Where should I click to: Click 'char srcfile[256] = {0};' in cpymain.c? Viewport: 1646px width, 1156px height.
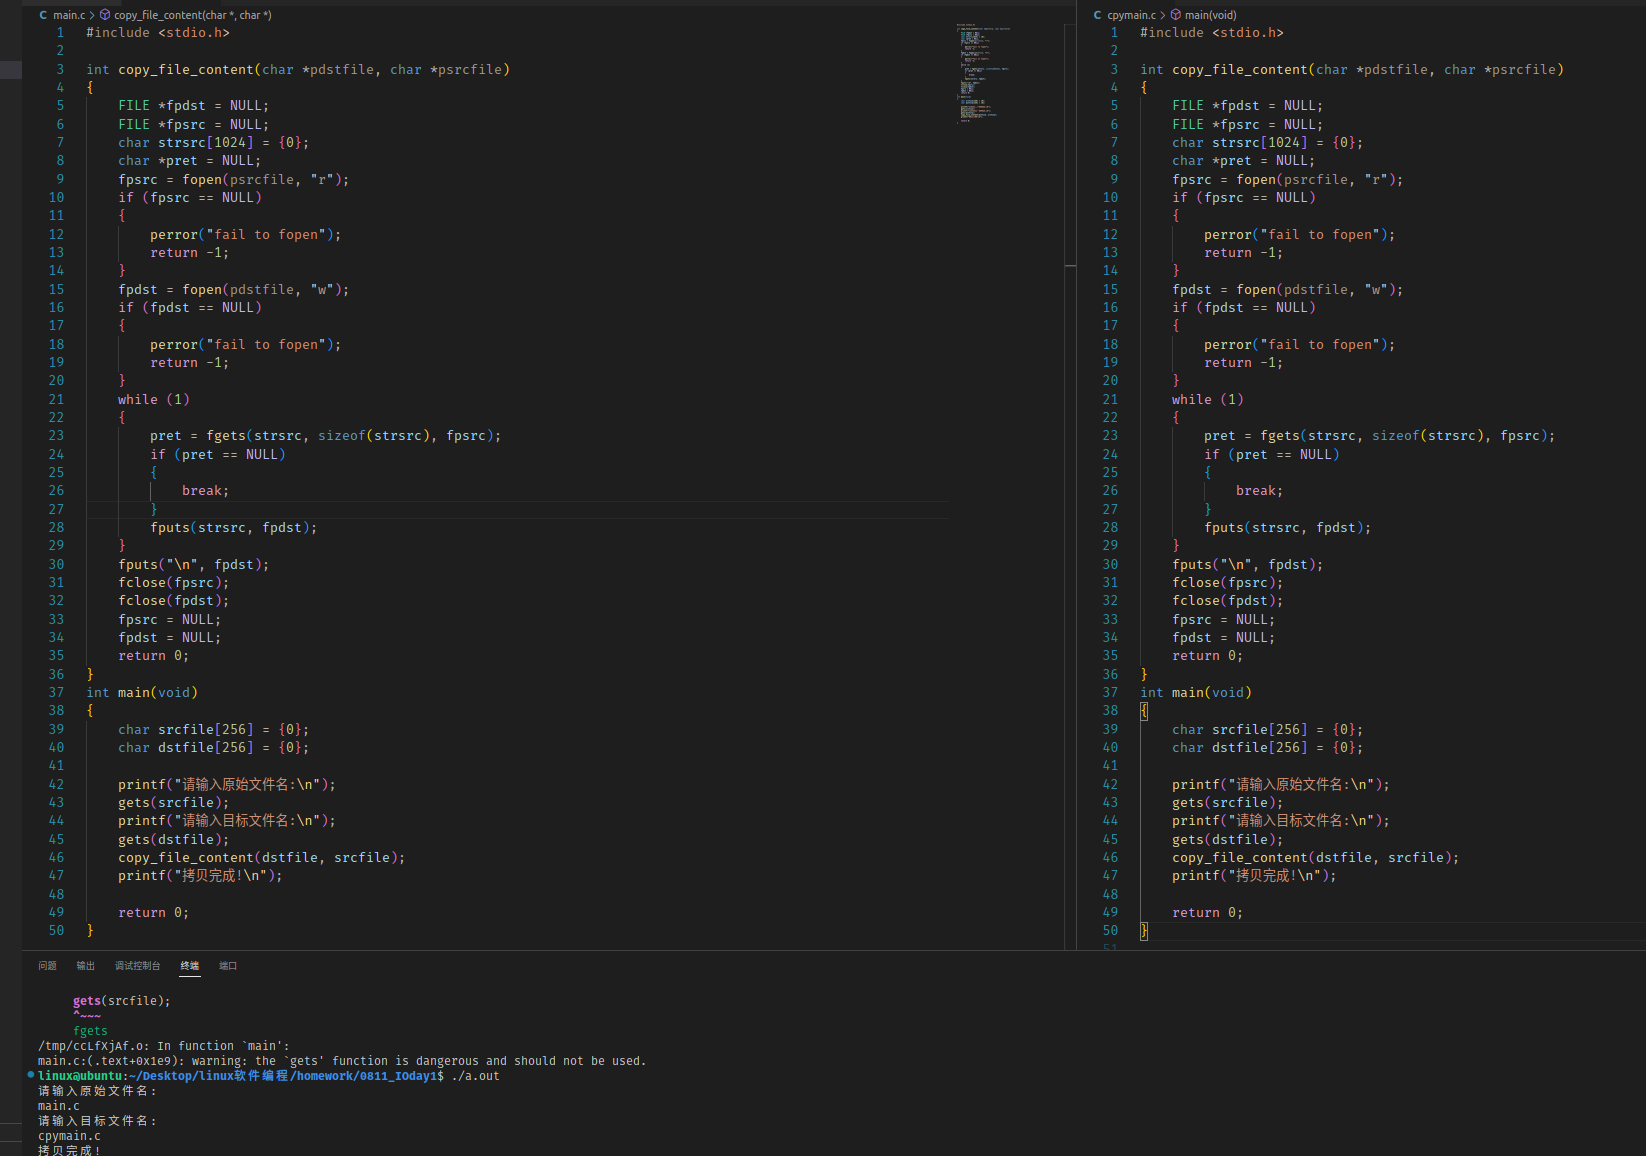pos(1268,729)
